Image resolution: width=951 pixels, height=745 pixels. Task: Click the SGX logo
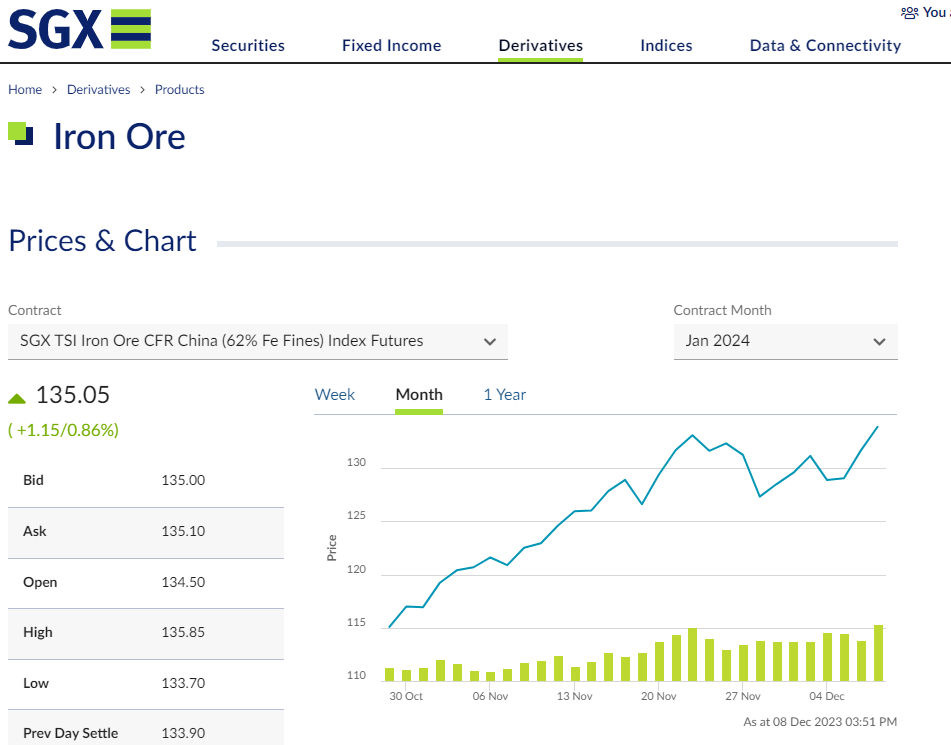[x=79, y=29]
